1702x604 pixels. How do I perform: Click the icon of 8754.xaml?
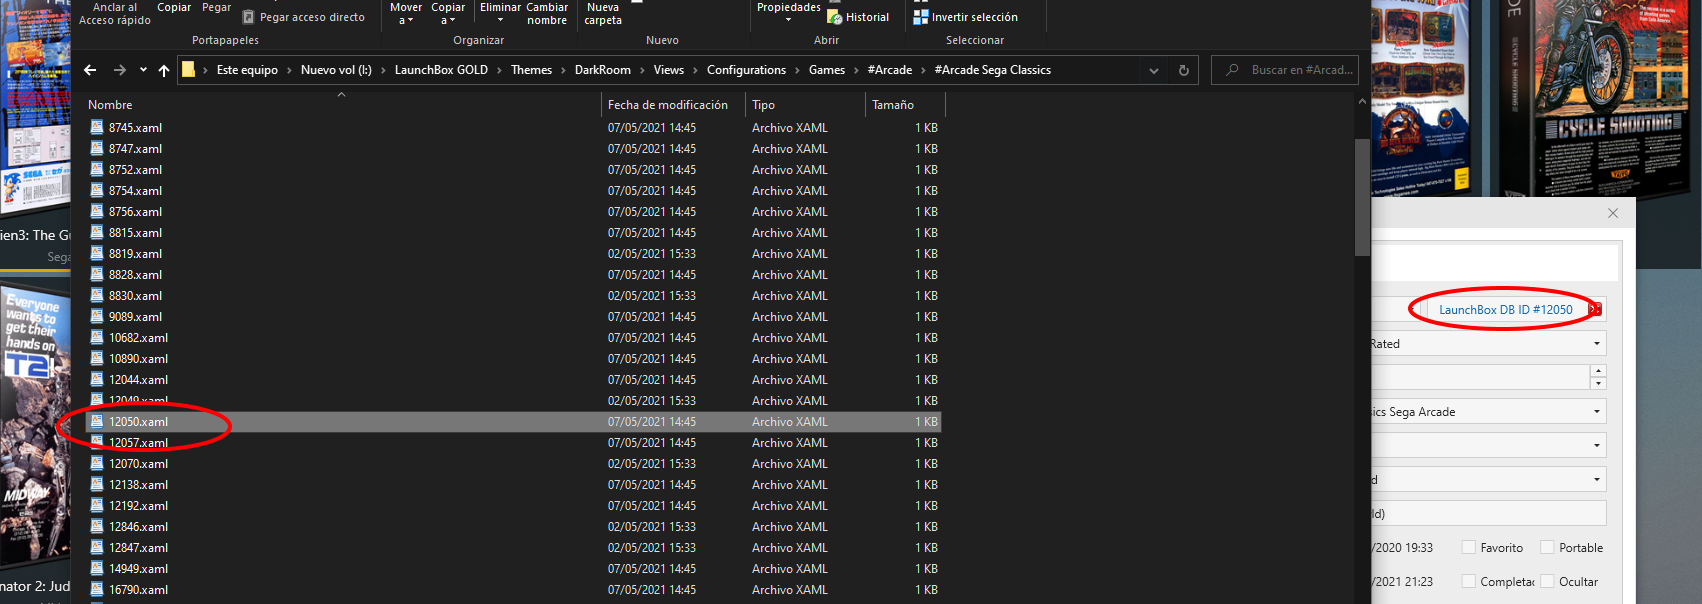[97, 190]
